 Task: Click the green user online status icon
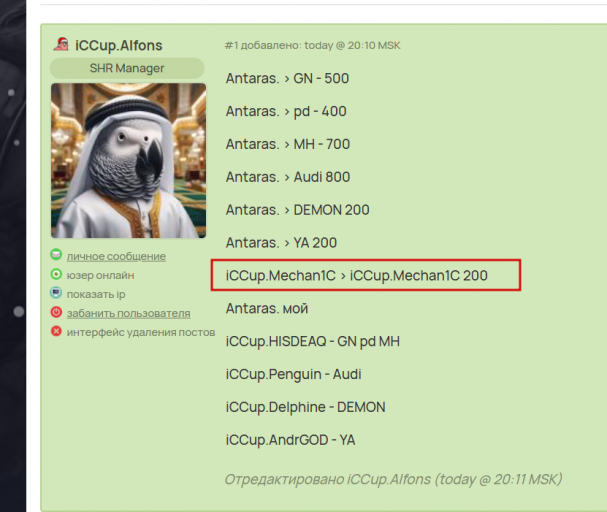(x=56, y=274)
